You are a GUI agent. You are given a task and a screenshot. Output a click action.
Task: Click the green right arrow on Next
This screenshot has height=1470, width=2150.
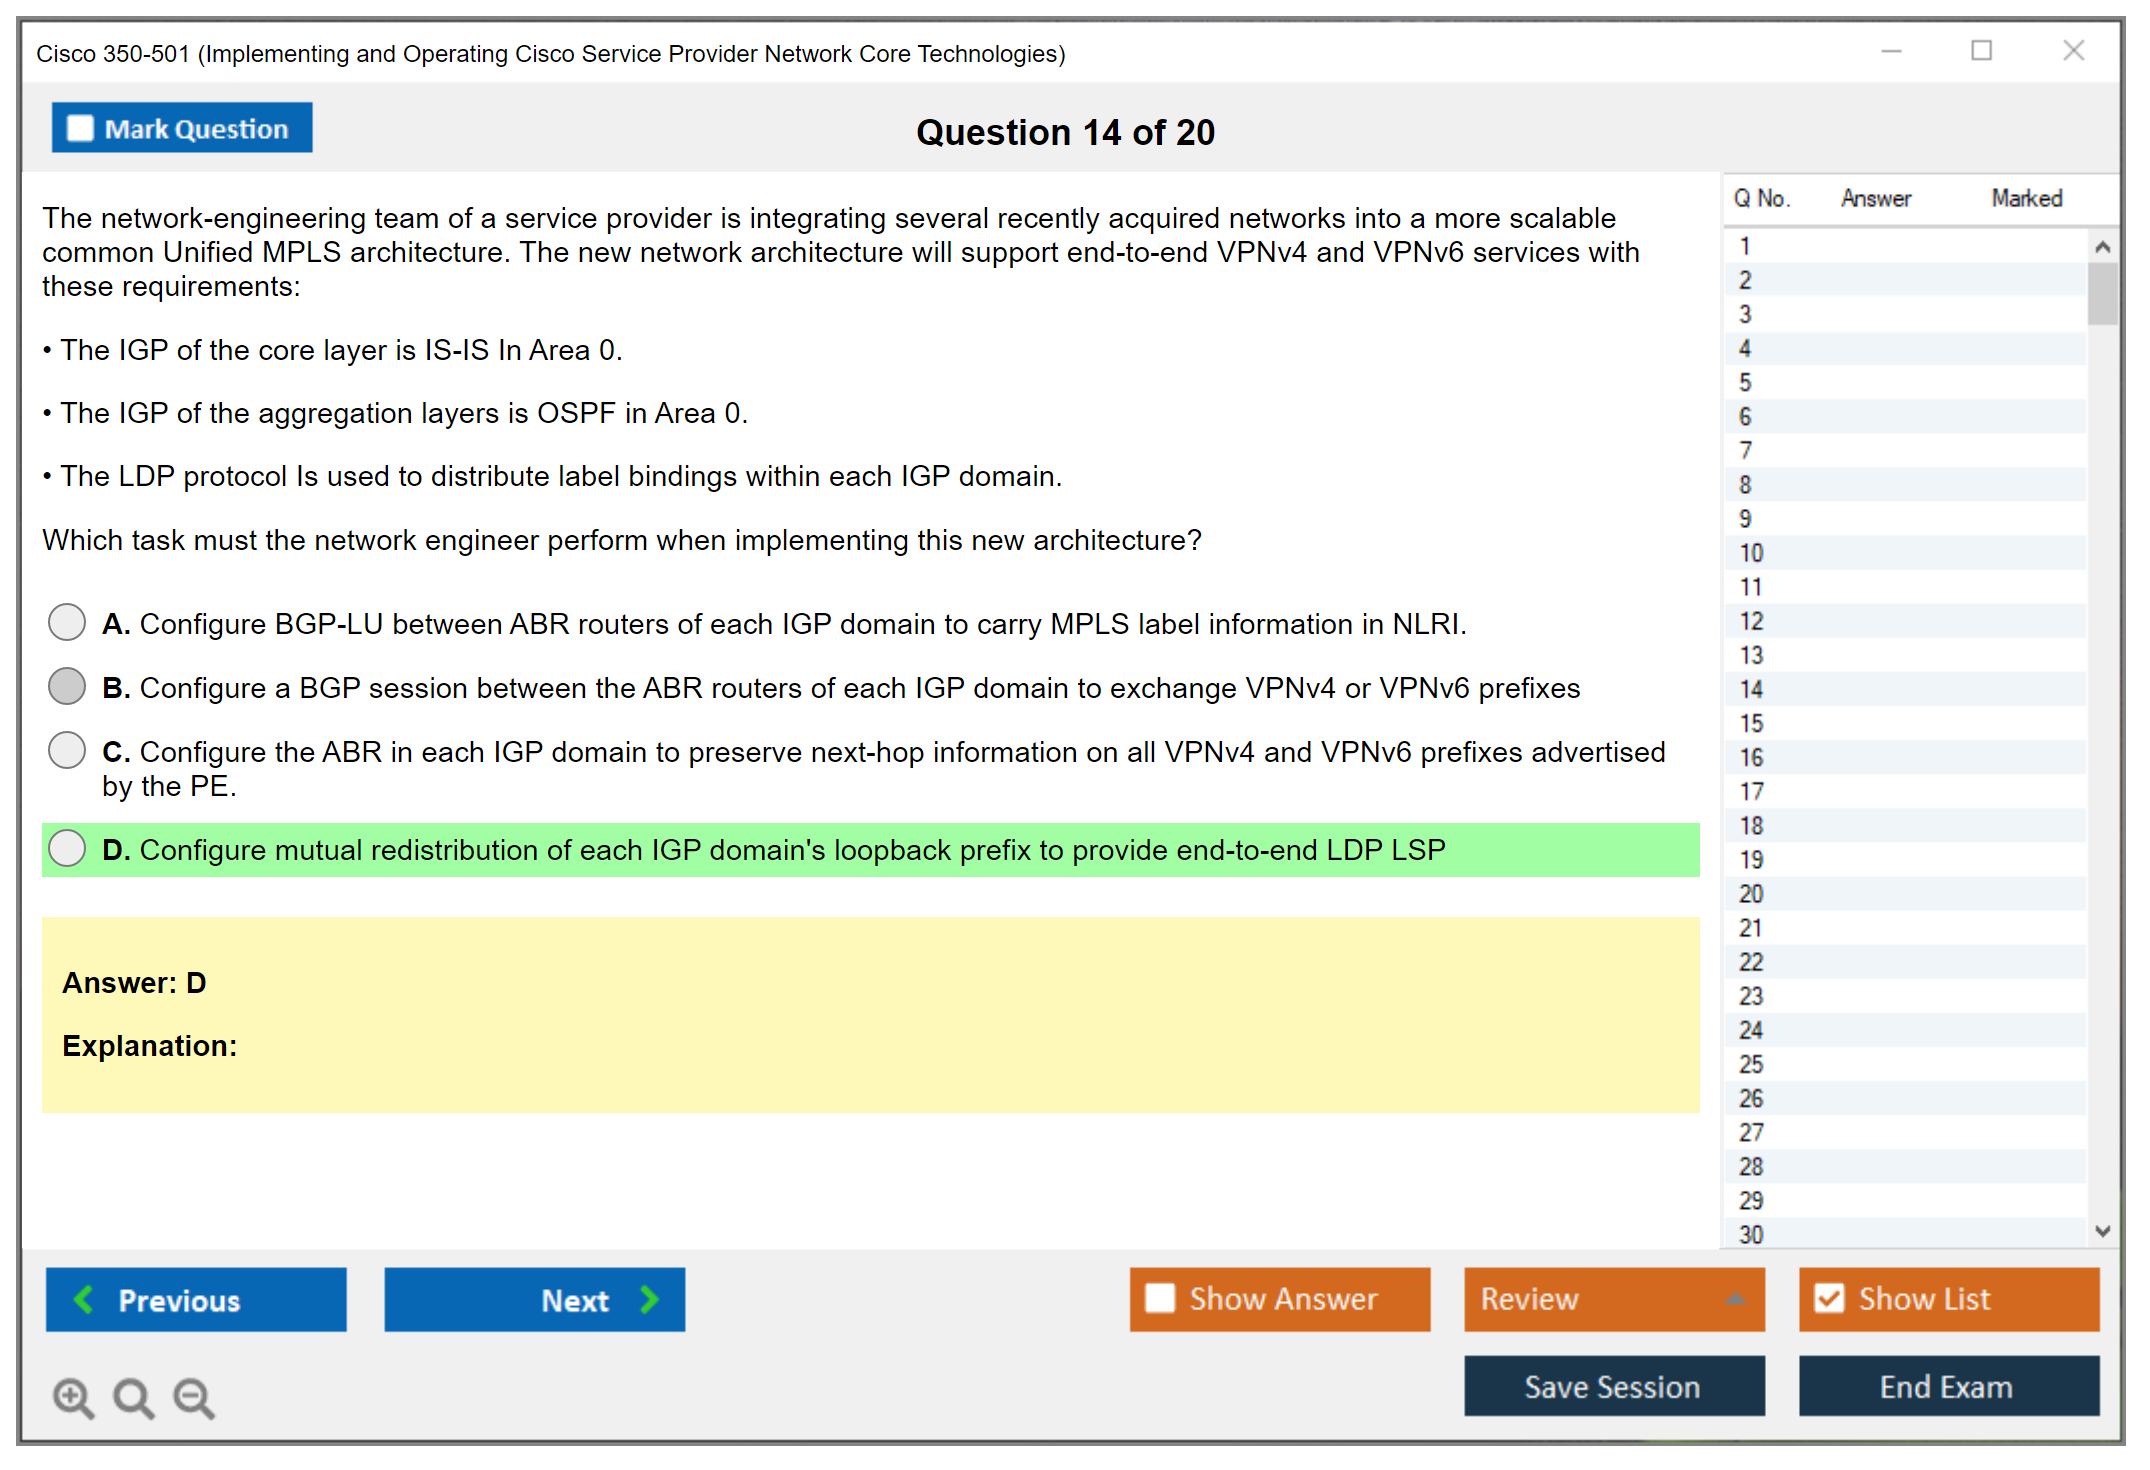pos(650,1299)
